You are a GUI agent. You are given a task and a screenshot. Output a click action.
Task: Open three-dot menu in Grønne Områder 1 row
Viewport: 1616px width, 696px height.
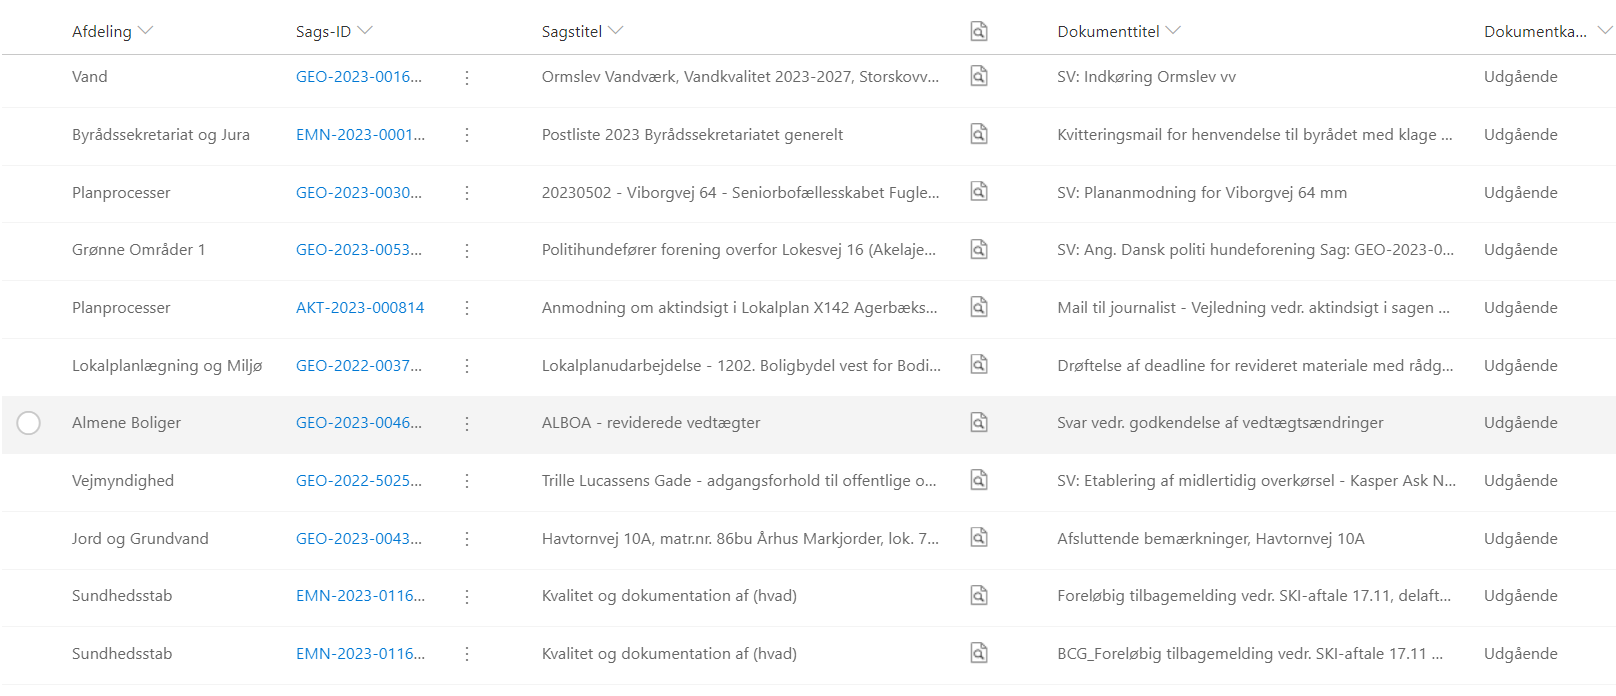pos(467,250)
